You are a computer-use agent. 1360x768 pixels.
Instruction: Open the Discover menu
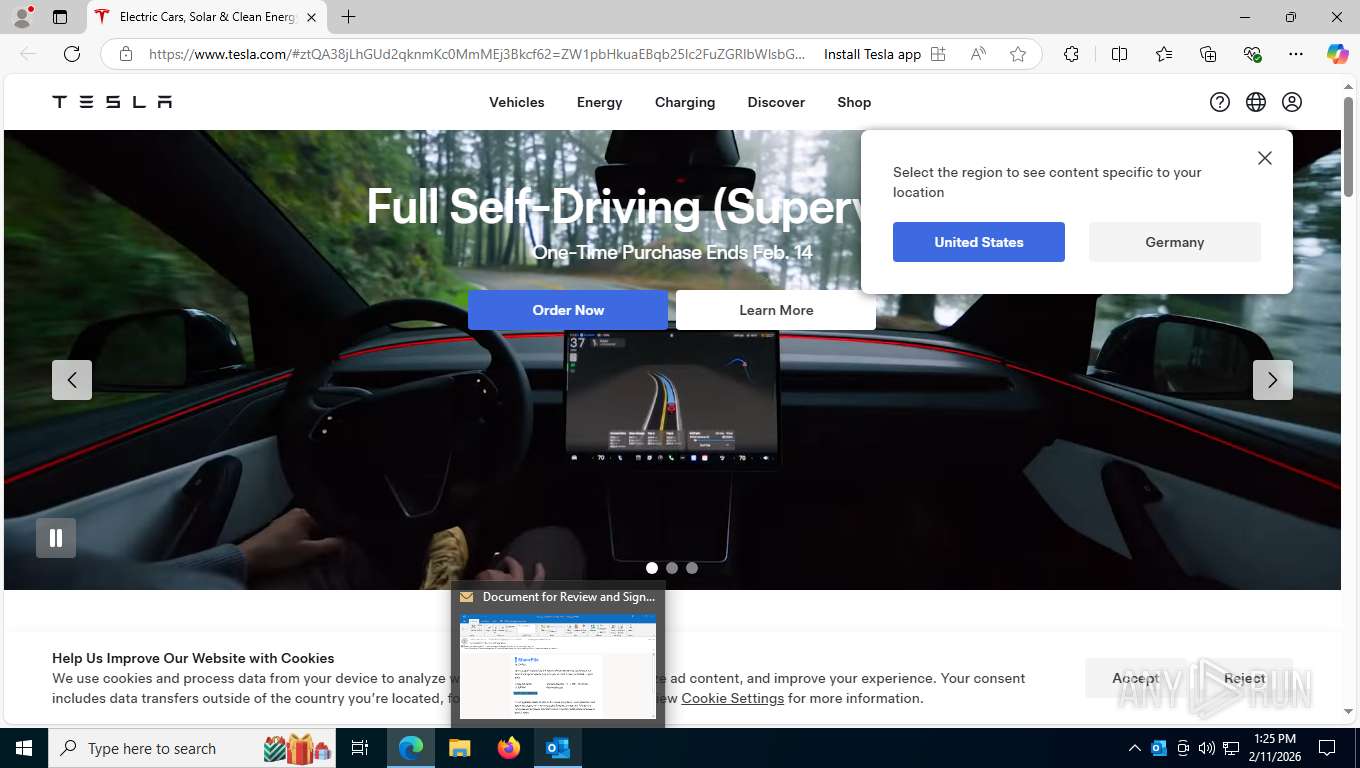coord(776,102)
